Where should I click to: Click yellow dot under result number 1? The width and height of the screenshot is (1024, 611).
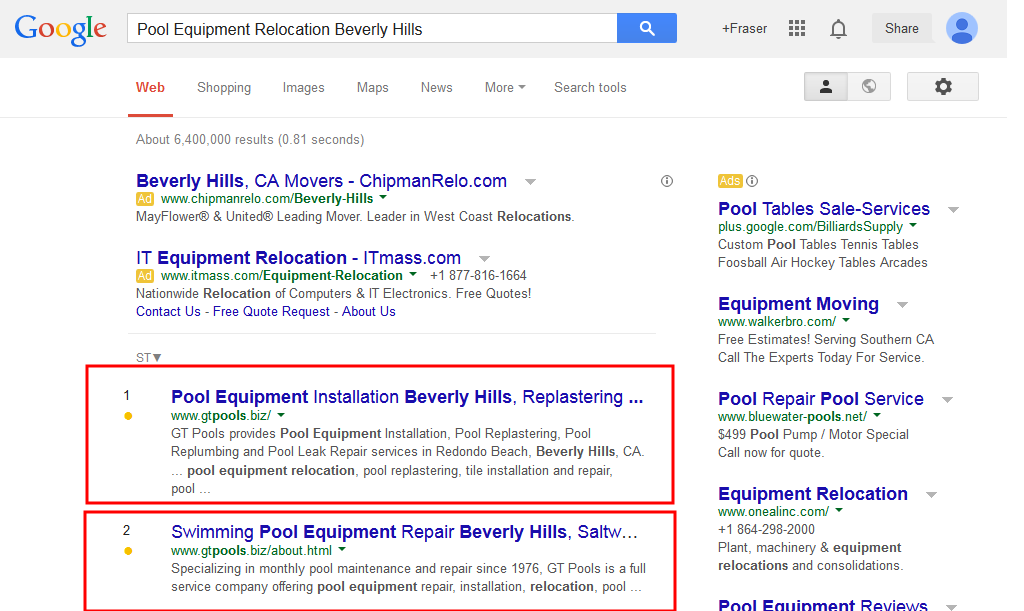(x=128, y=416)
